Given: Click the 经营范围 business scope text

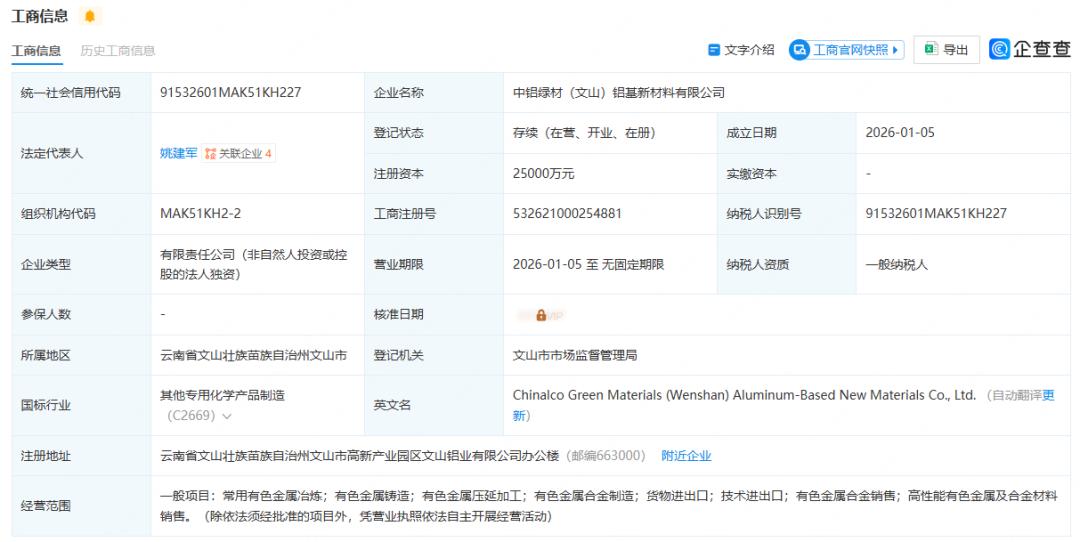Looking at the screenshot, I should (609, 506).
